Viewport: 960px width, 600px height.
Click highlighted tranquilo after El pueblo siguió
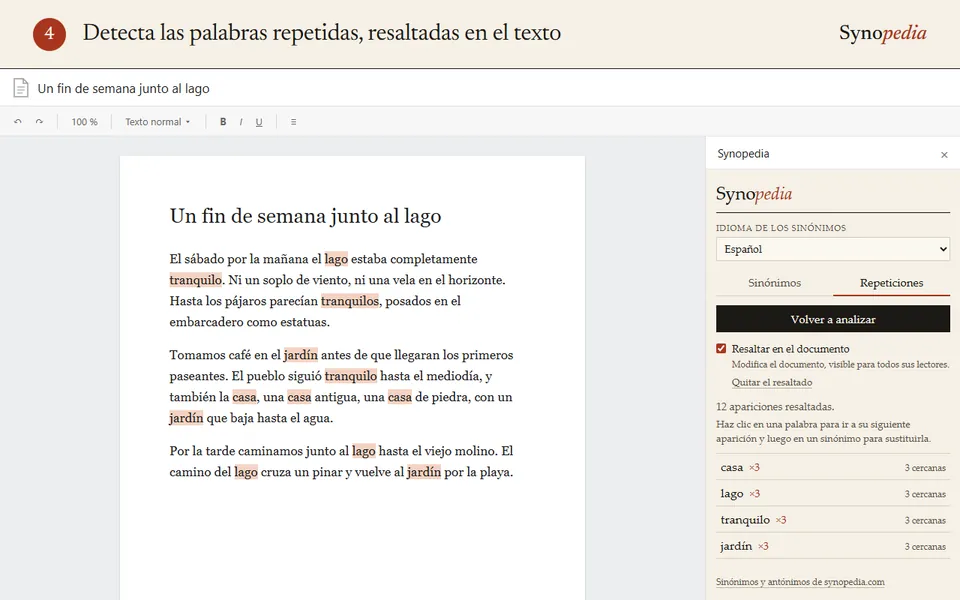click(x=351, y=376)
